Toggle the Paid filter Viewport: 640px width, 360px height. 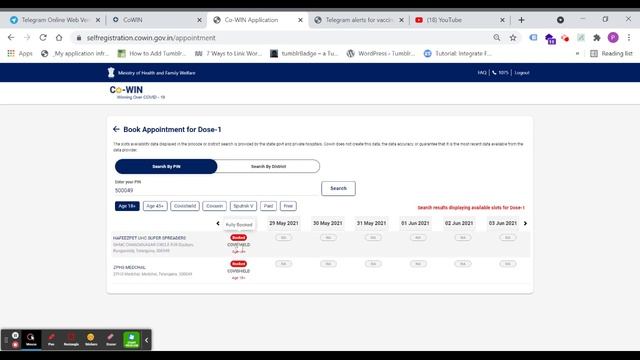pos(268,206)
